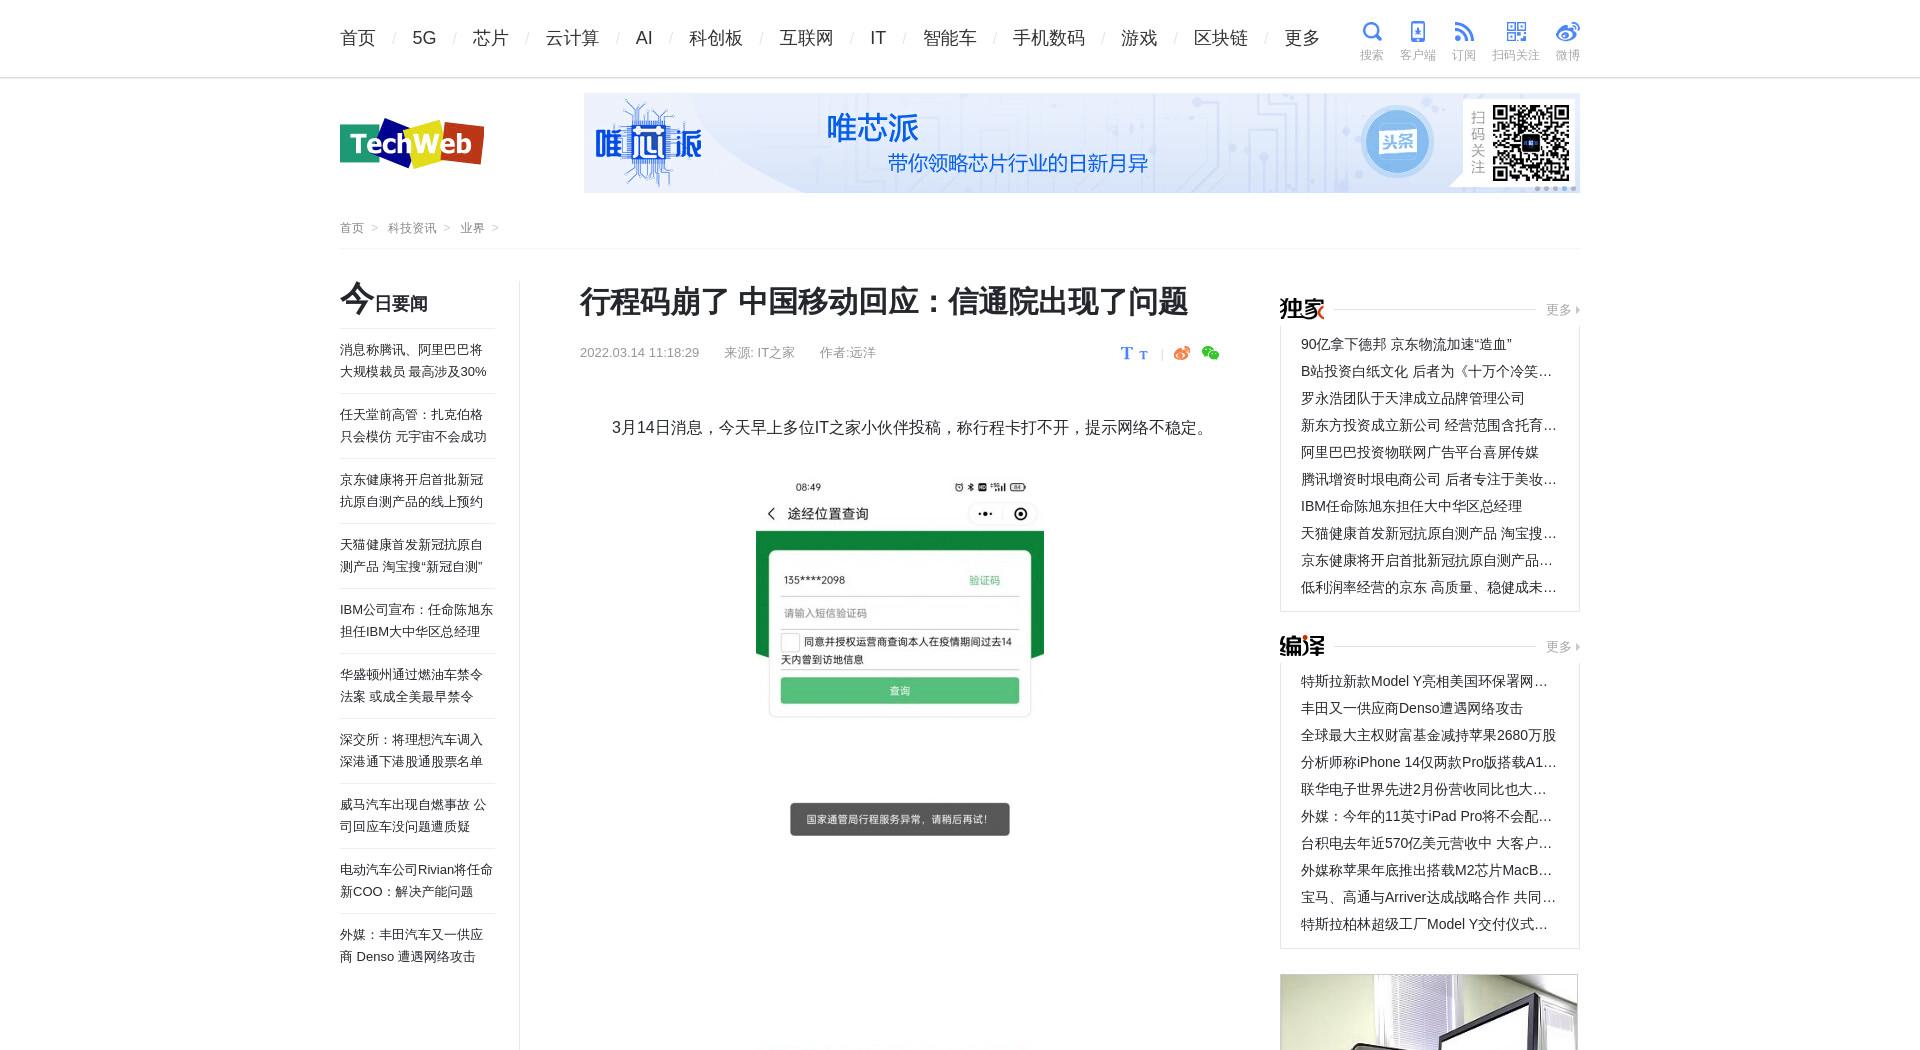Open the 游戏 navigation item
Screen dimensions: 1920x1050
1139,38
